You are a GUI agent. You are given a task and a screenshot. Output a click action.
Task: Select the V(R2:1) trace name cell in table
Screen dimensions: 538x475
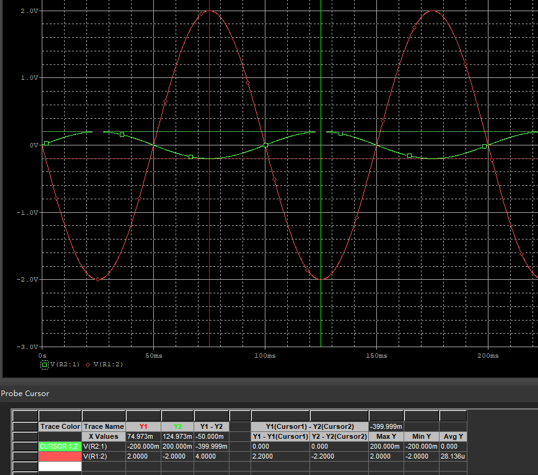coord(104,447)
